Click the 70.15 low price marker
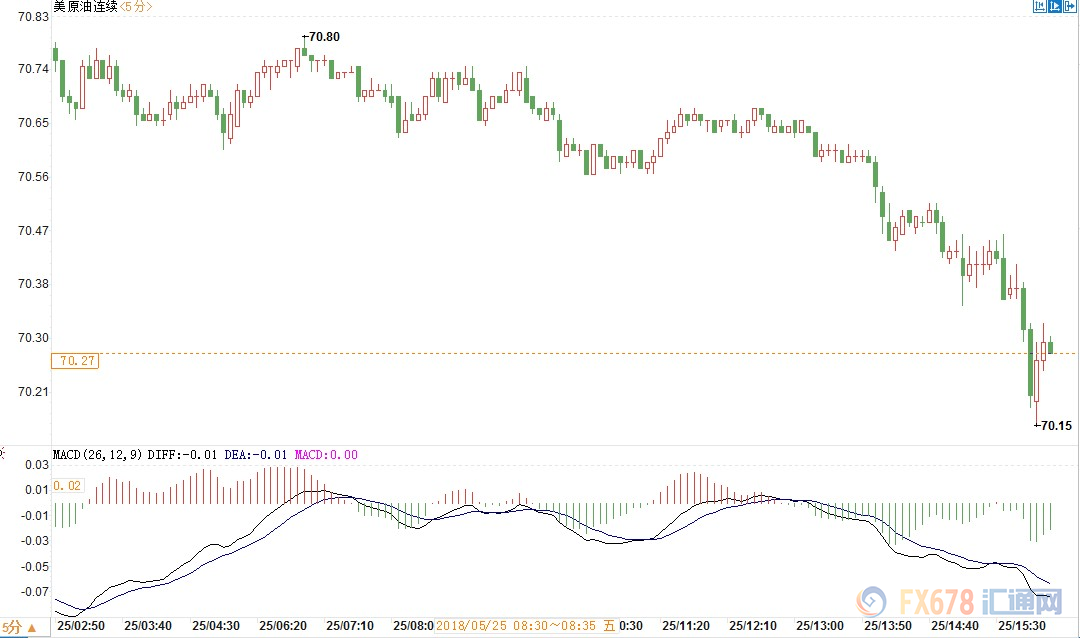The width and height of the screenshot is (1080, 638). click(1055, 426)
